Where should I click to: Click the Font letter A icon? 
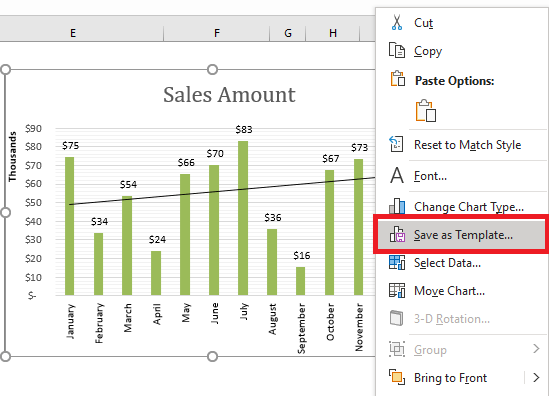397,175
